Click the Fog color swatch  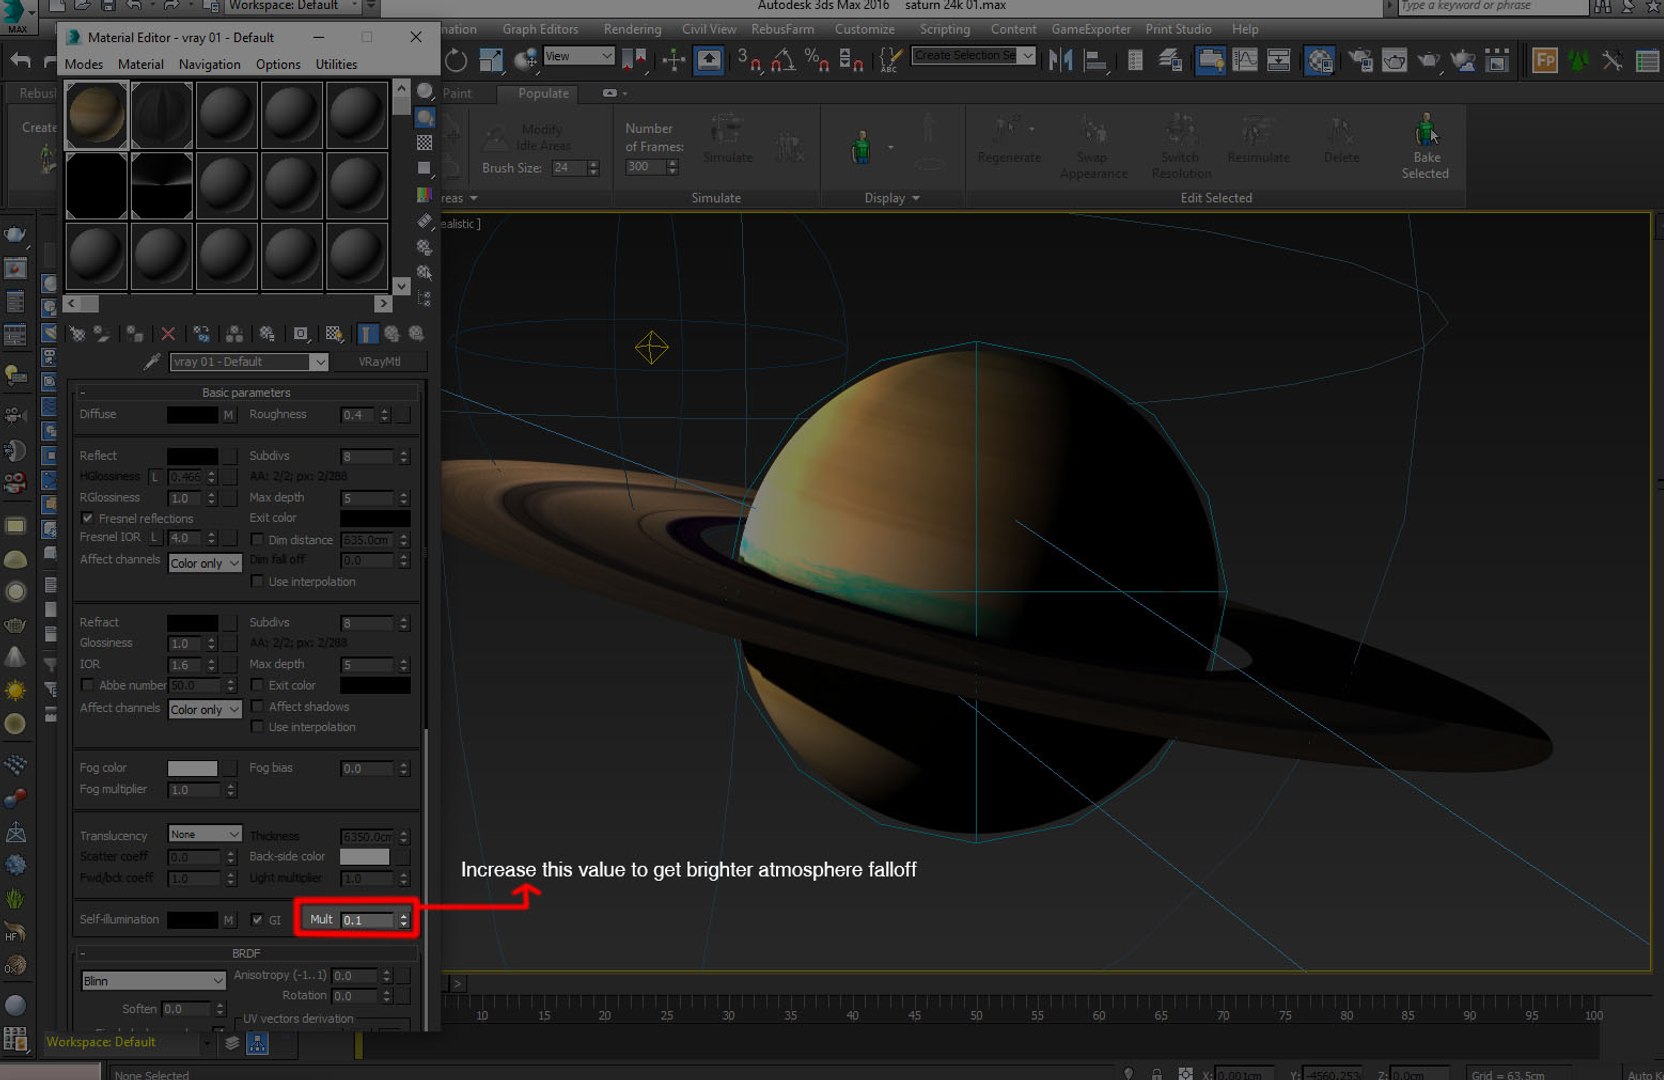192,768
